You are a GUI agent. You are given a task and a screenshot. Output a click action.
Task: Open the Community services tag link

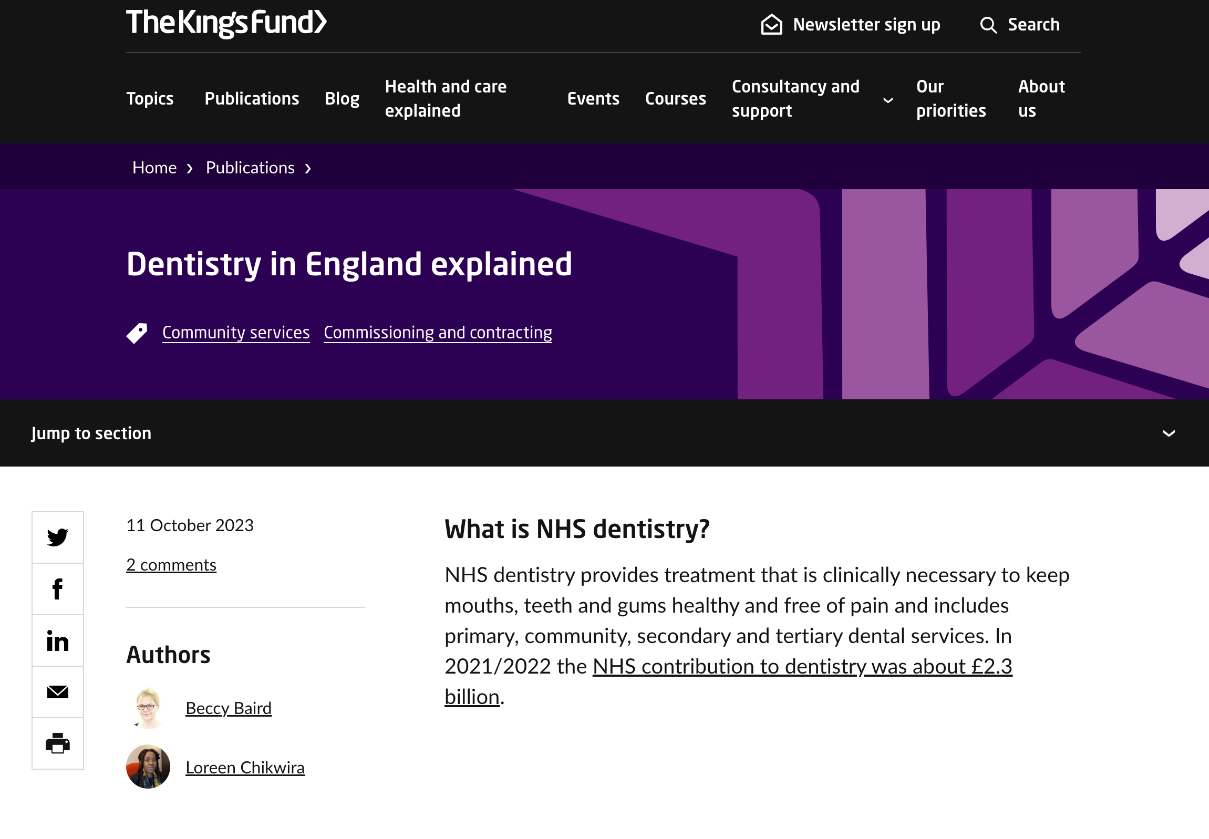(x=236, y=333)
